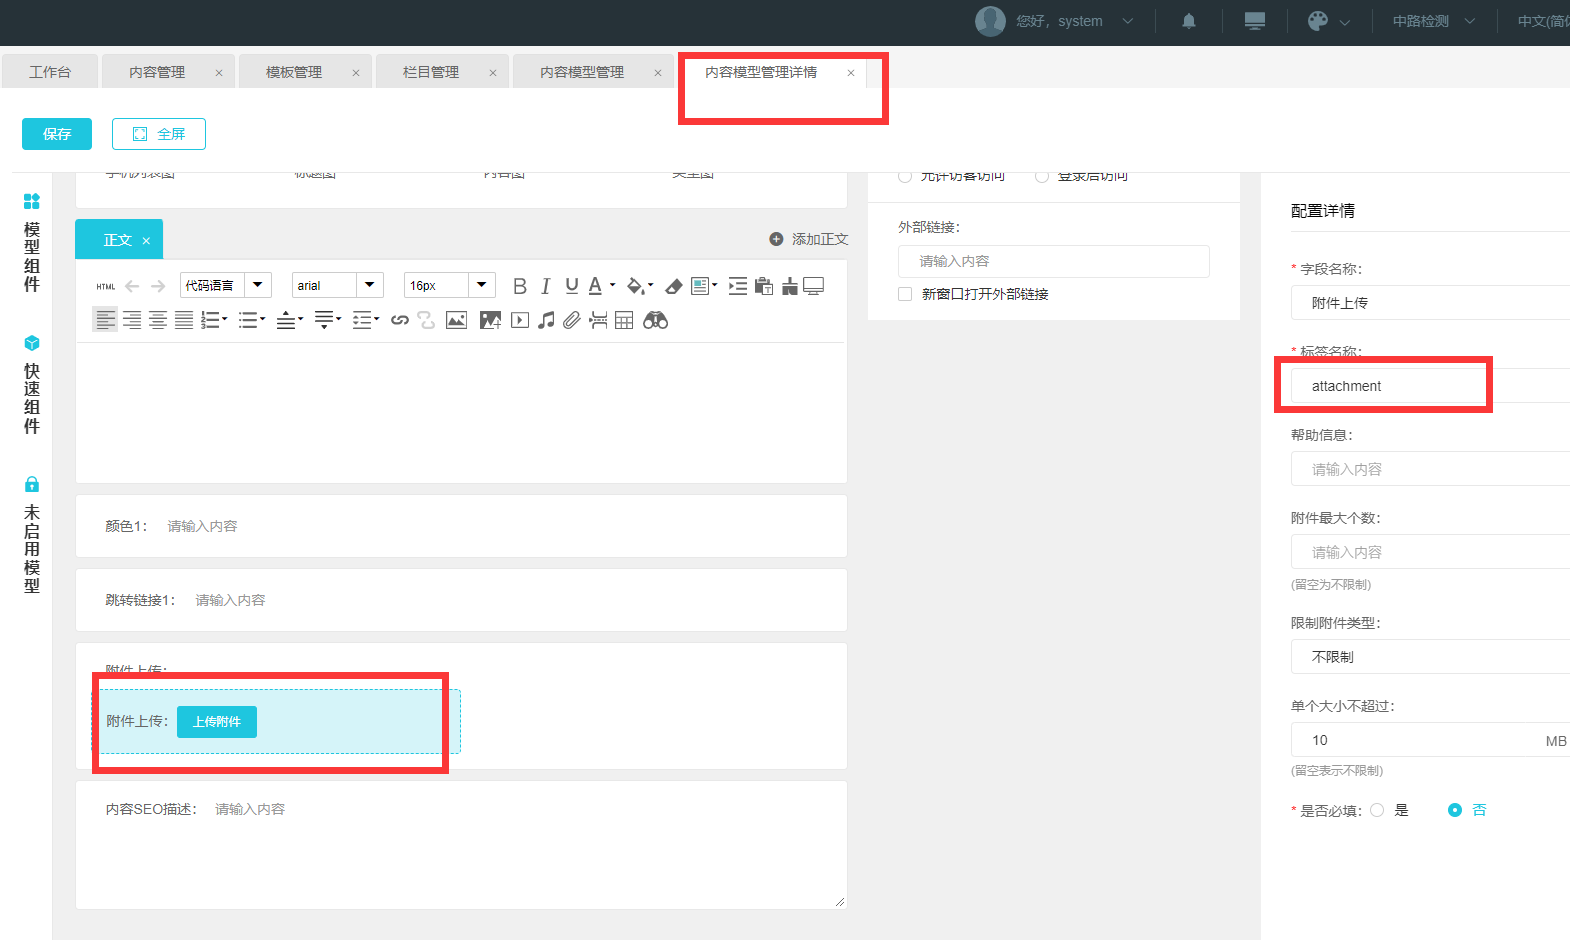The width and height of the screenshot is (1570, 940).
Task: Insert a single image in the editor
Action: pos(457,320)
